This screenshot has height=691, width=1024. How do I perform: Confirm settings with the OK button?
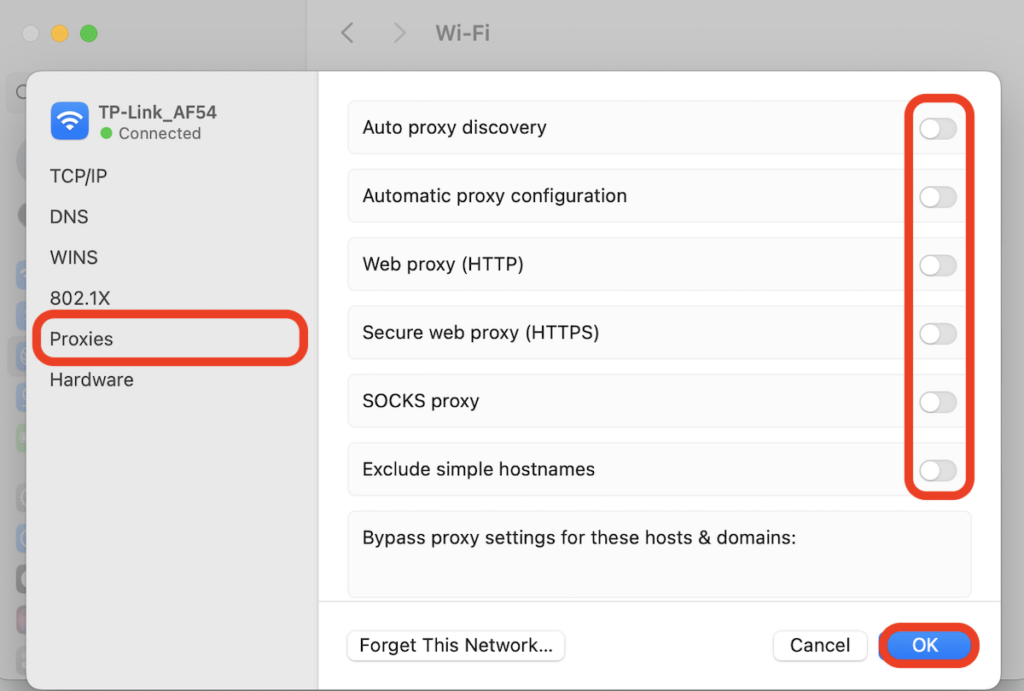click(x=926, y=645)
